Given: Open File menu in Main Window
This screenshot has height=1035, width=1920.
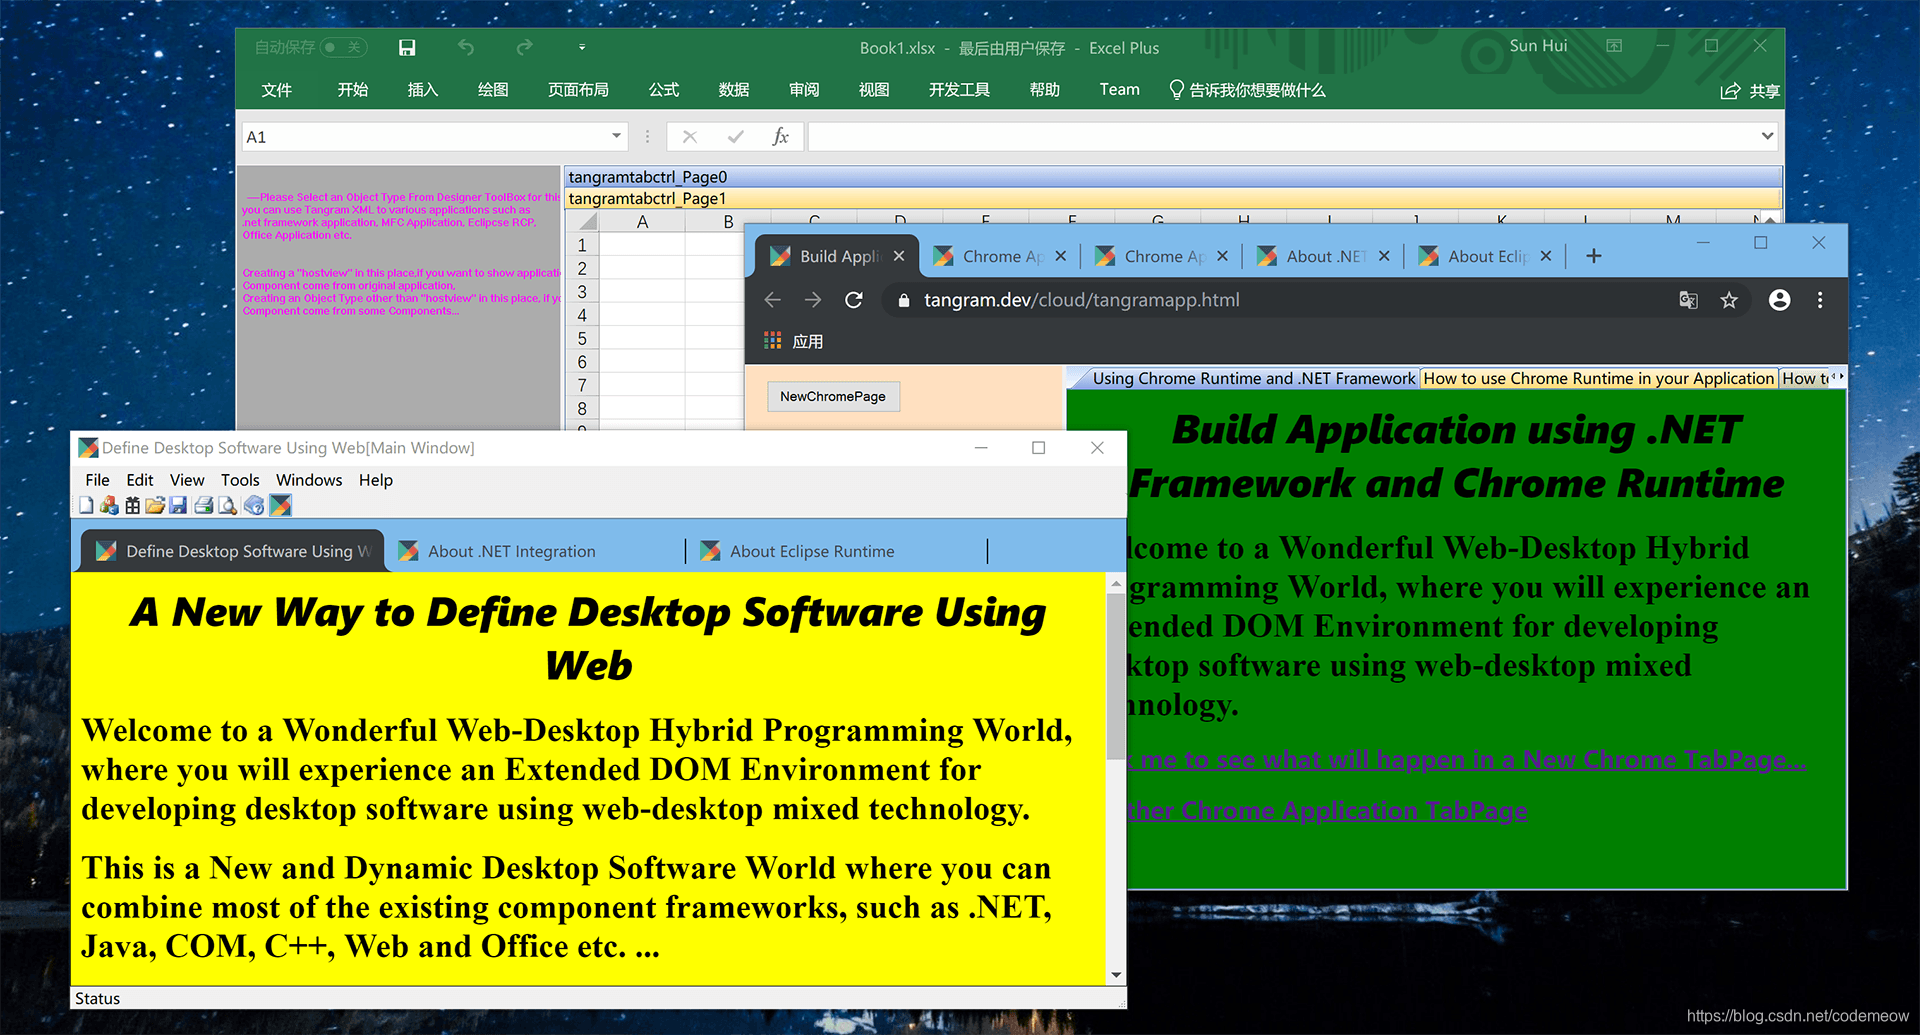Looking at the screenshot, I should pyautogui.click(x=98, y=480).
